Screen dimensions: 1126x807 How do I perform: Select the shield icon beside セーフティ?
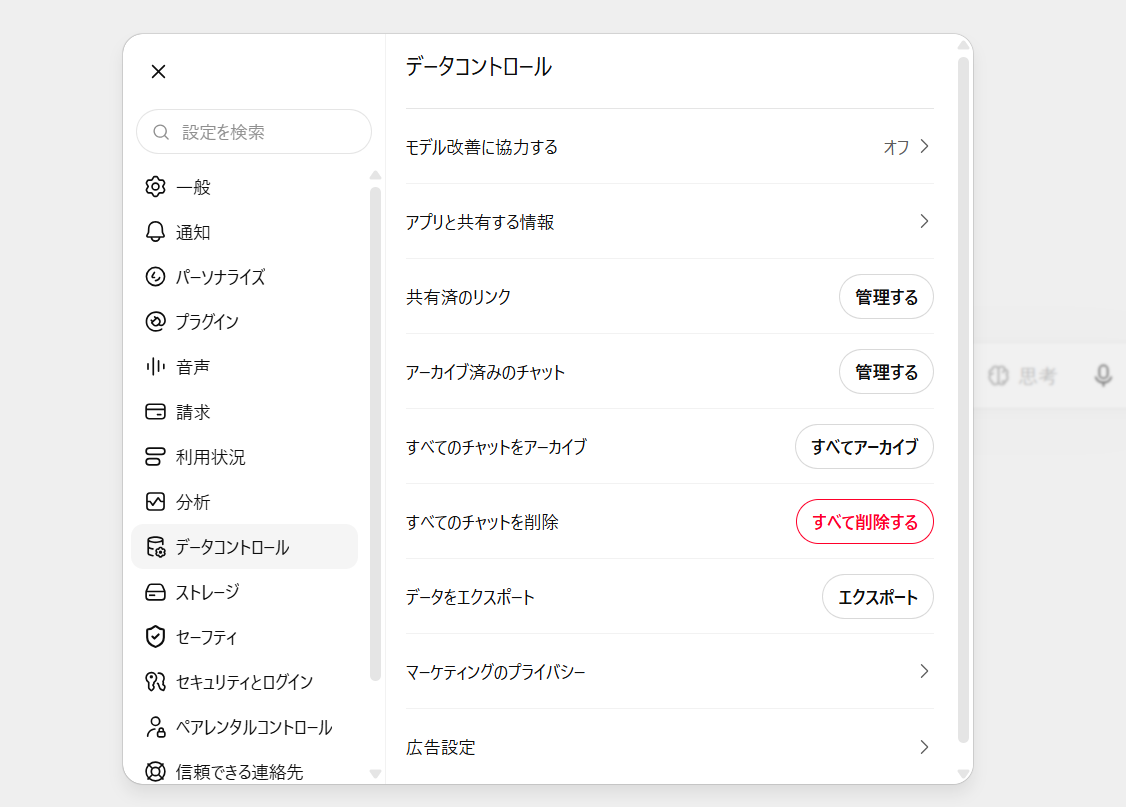tap(155, 637)
